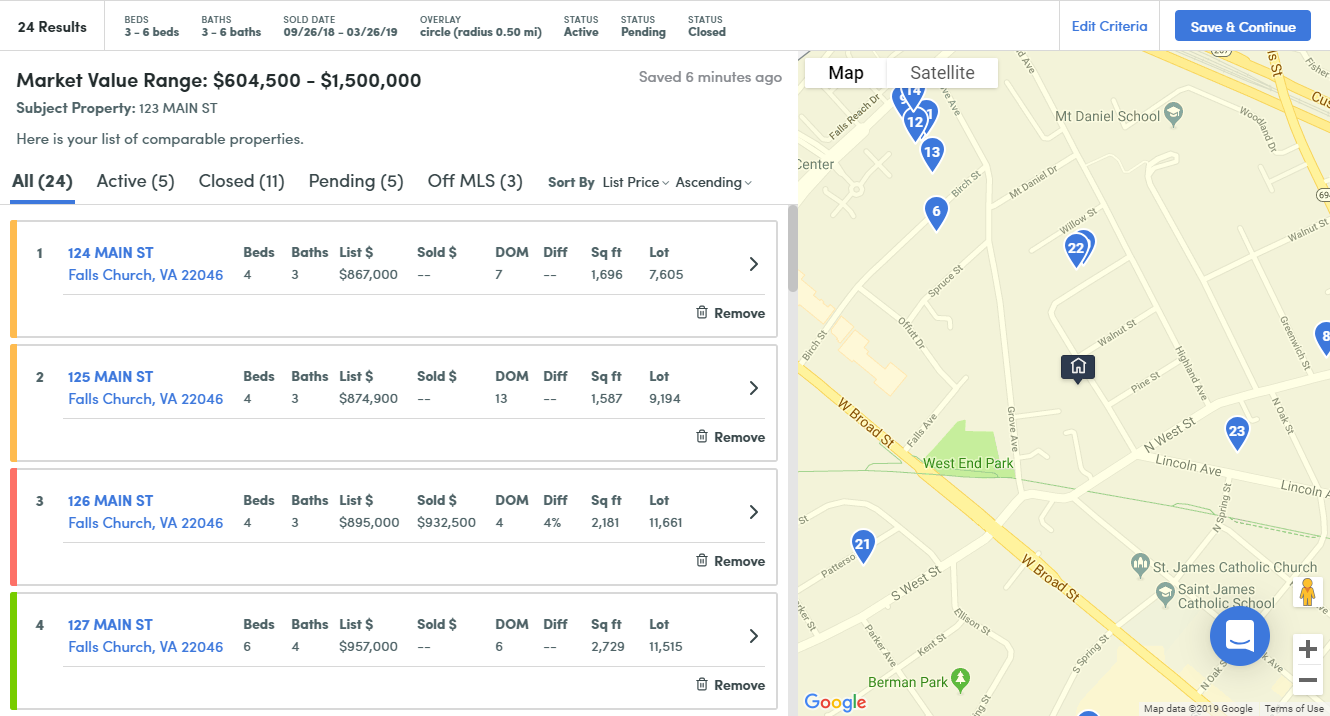Click map pin number 6
Screen dimensions: 1330x716
pos(936,212)
